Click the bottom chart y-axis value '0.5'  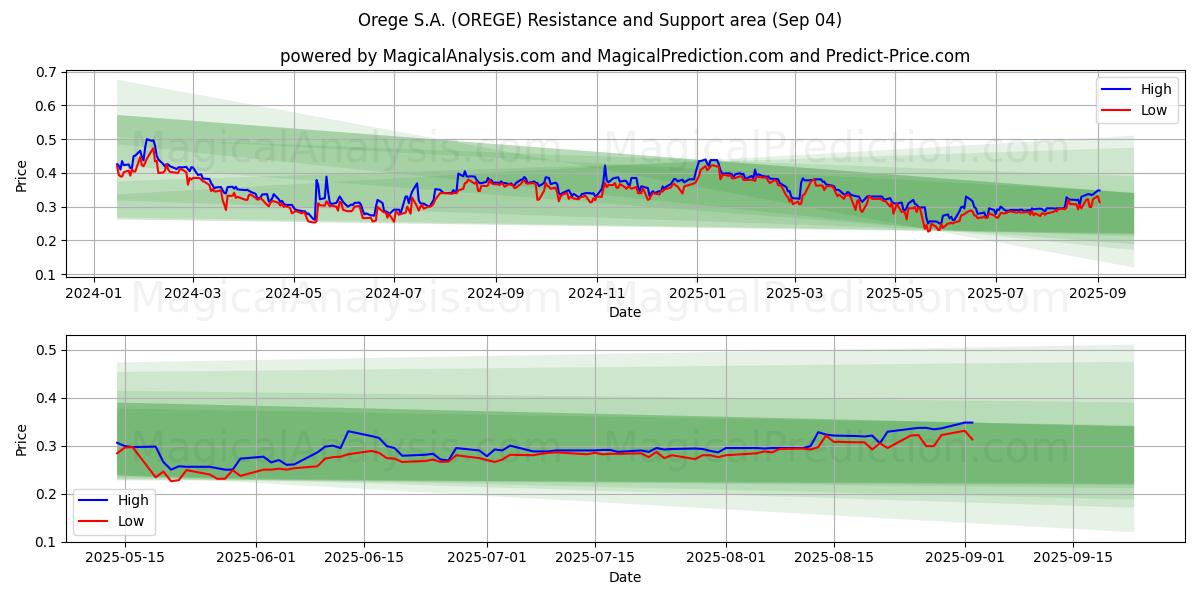[x=47, y=350]
